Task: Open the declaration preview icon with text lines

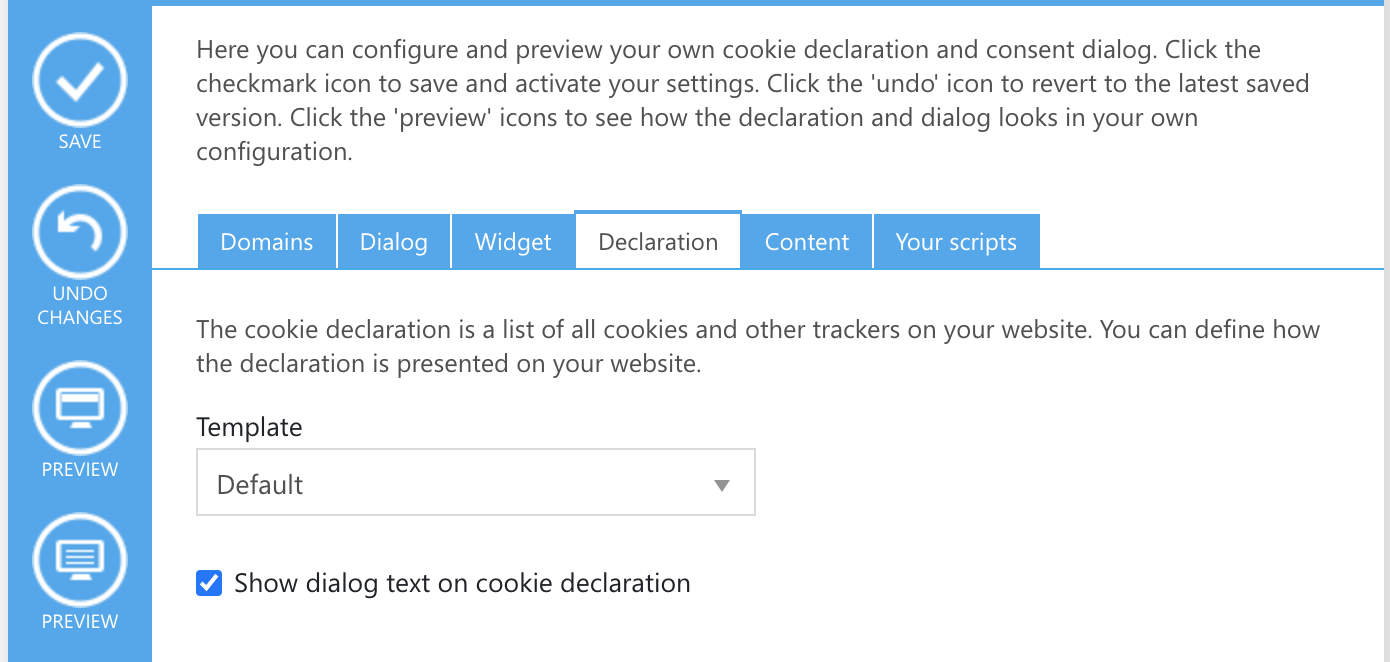Action: (80, 558)
